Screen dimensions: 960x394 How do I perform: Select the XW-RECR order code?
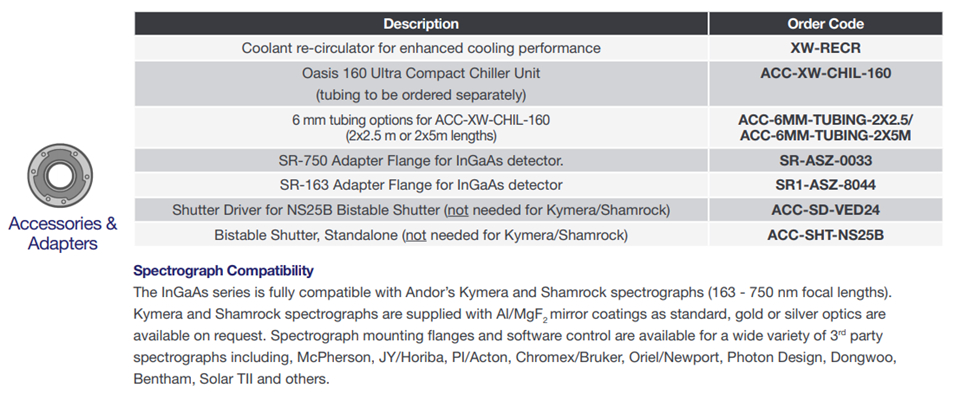[825, 48]
